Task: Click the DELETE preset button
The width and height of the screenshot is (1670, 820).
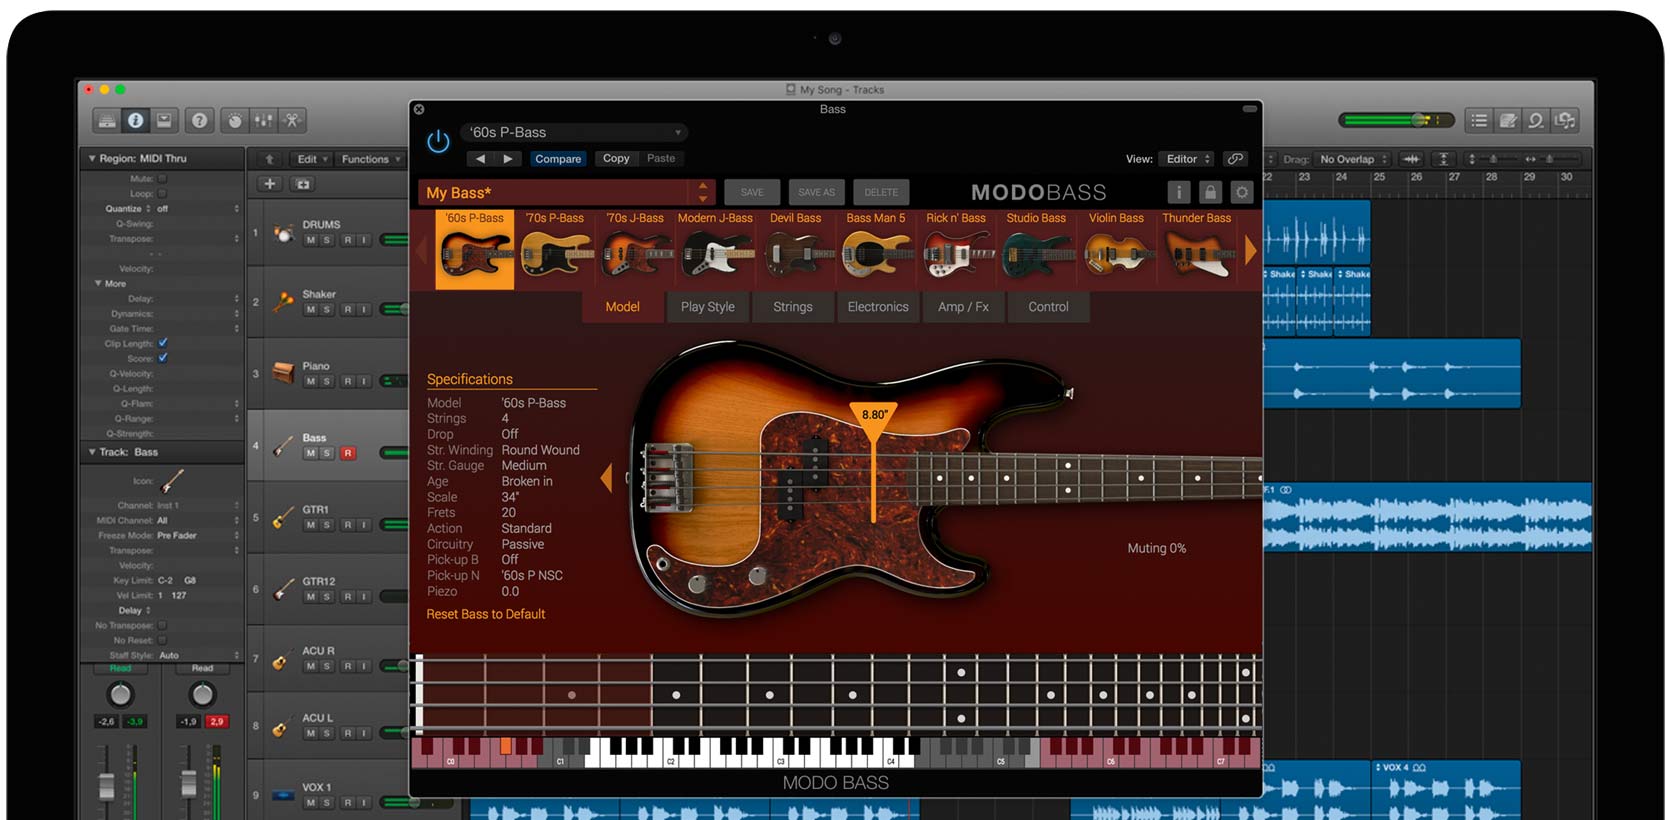Action: click(x=881, y=192)
